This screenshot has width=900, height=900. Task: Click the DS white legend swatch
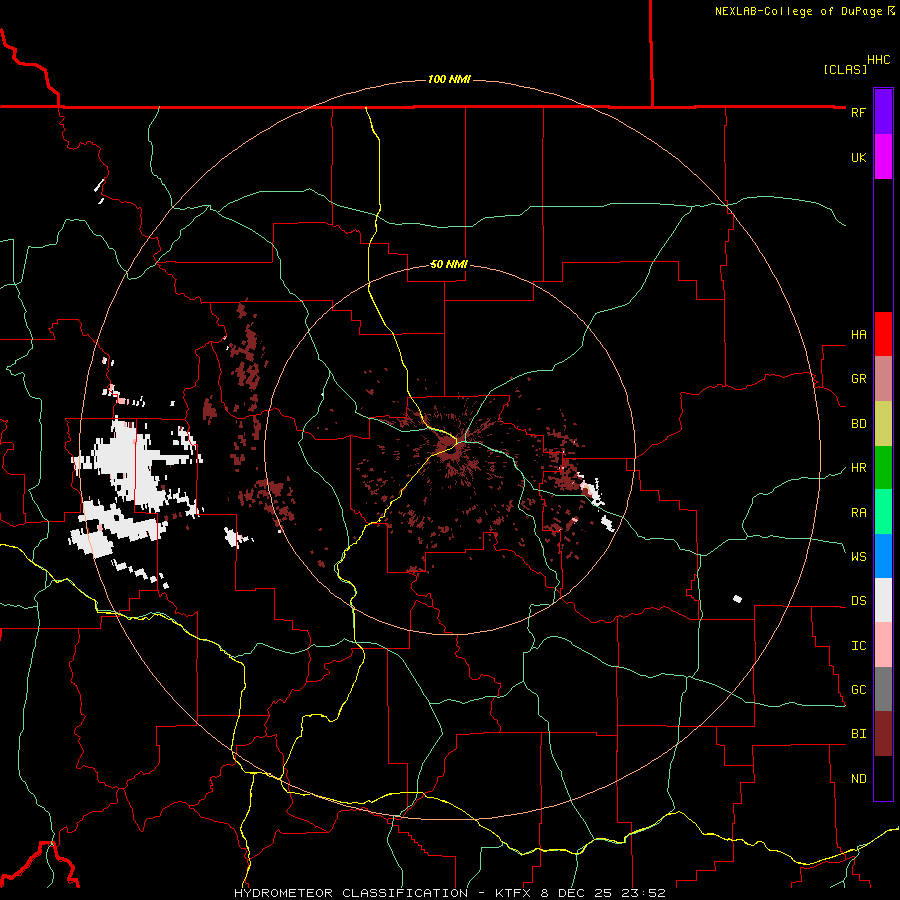point(883,600)
